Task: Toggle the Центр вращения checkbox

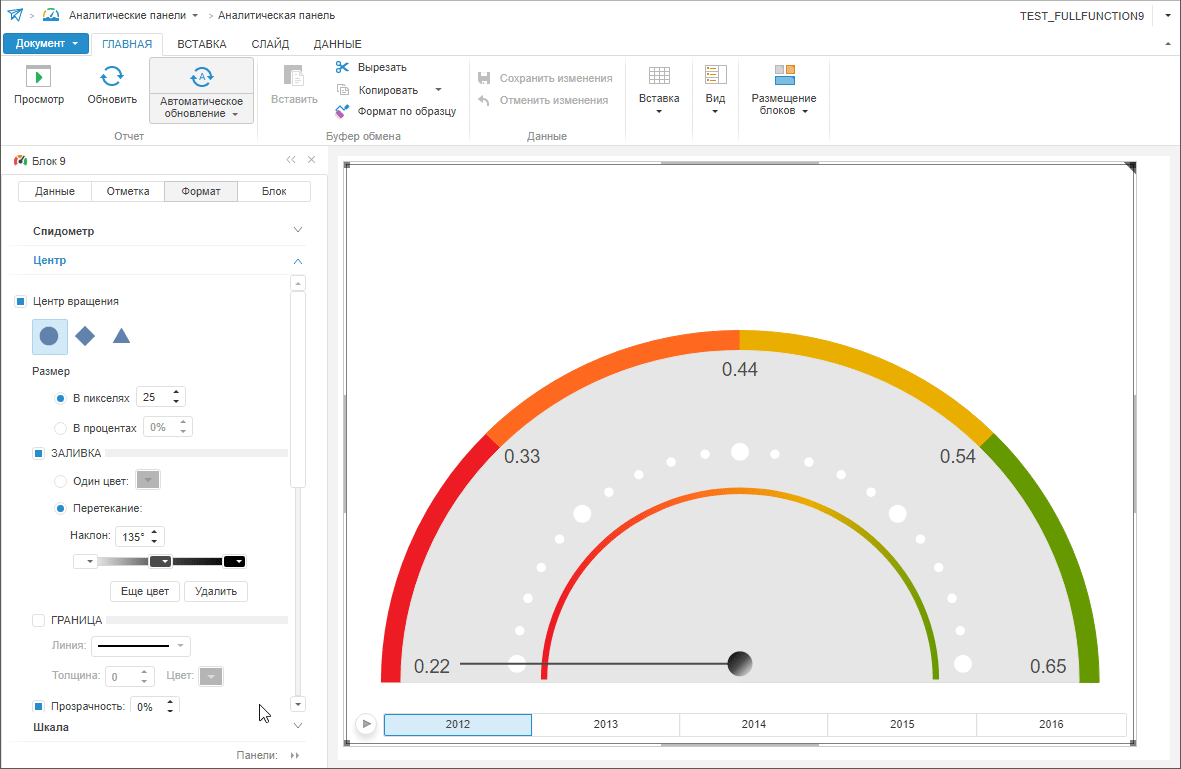Action: pyautogui.click(x=21, y=301)
